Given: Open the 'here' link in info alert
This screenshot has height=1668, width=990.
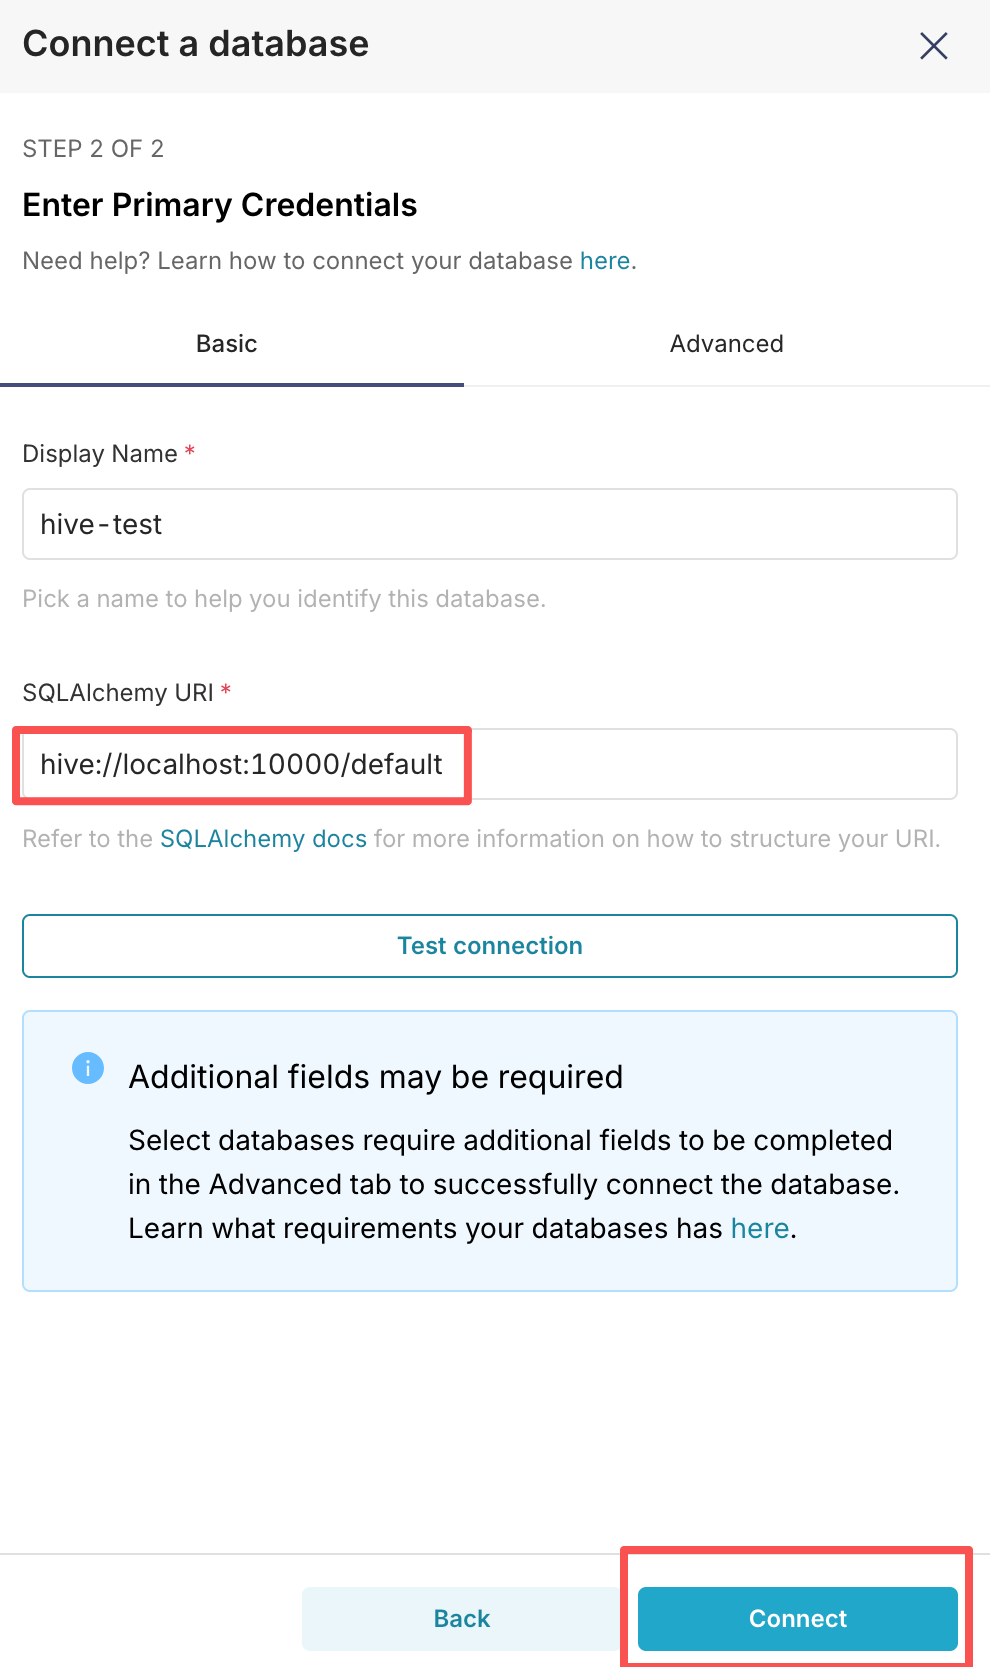Looking at the screenshot, I should (x=760, y=1228).
